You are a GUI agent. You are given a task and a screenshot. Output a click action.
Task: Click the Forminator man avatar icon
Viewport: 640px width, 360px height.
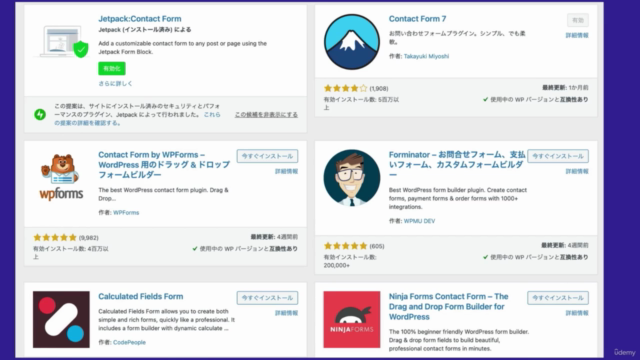coord(351,178)
